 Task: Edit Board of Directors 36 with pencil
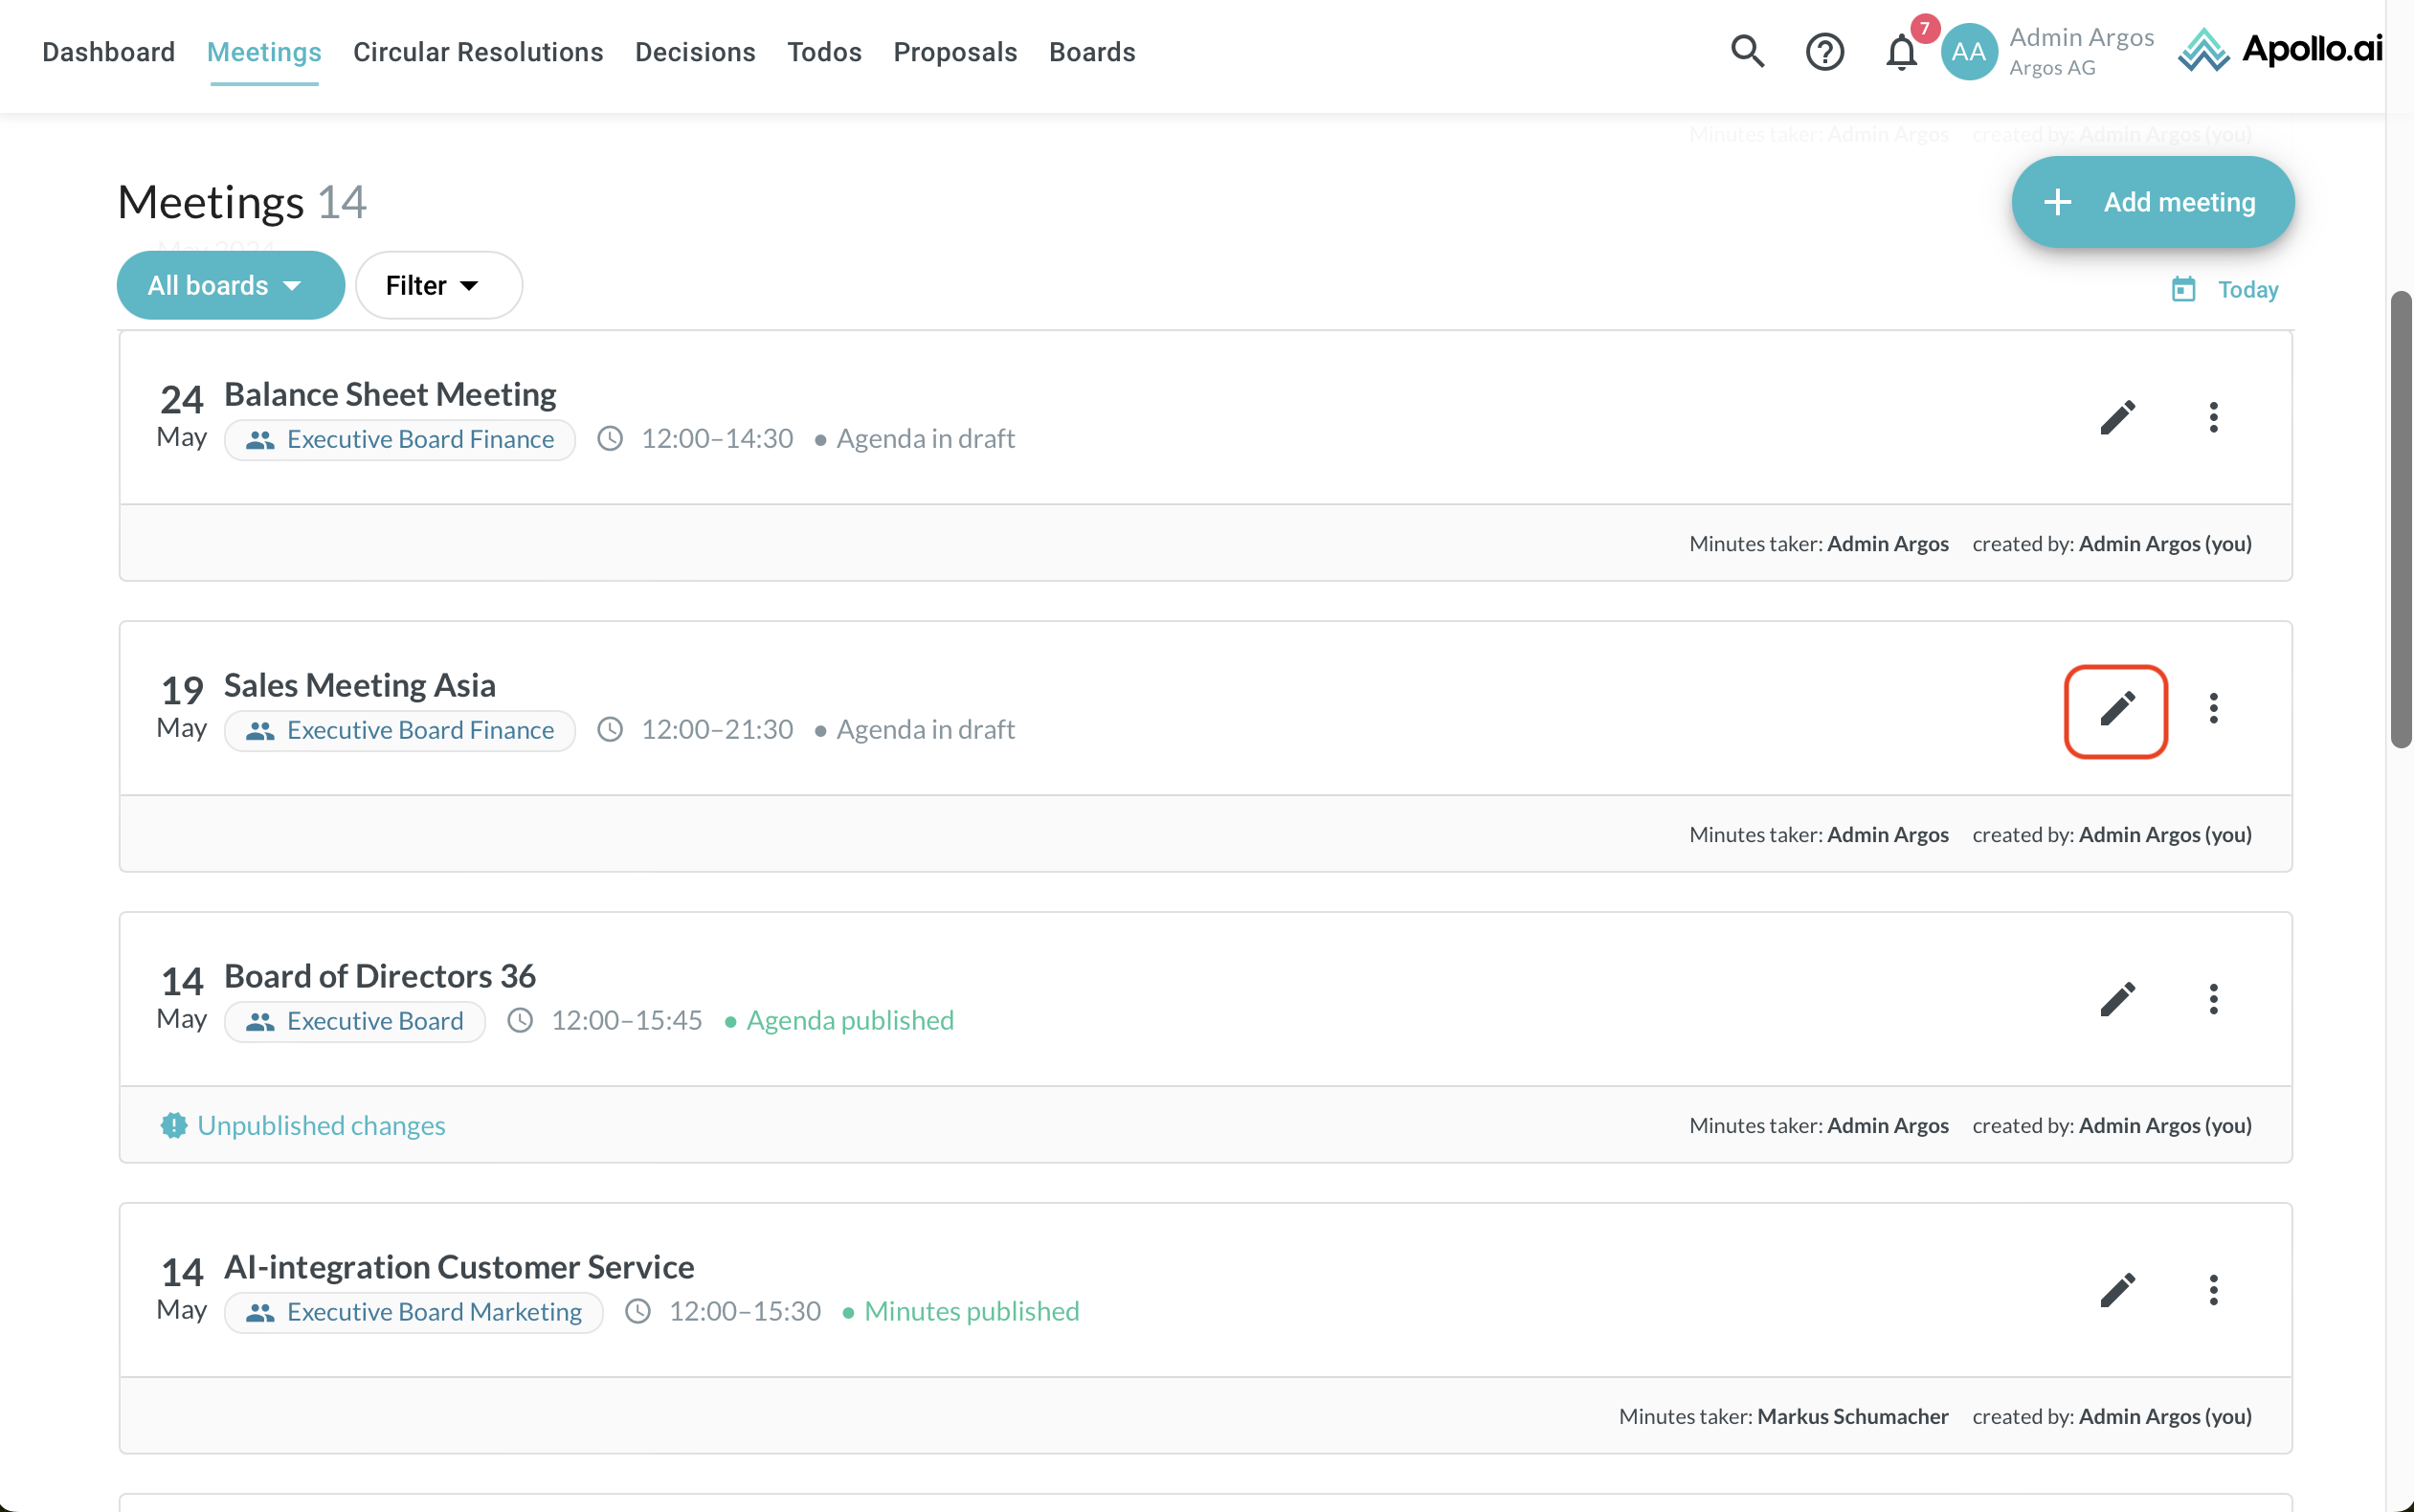click(x=2116, y=1000)
